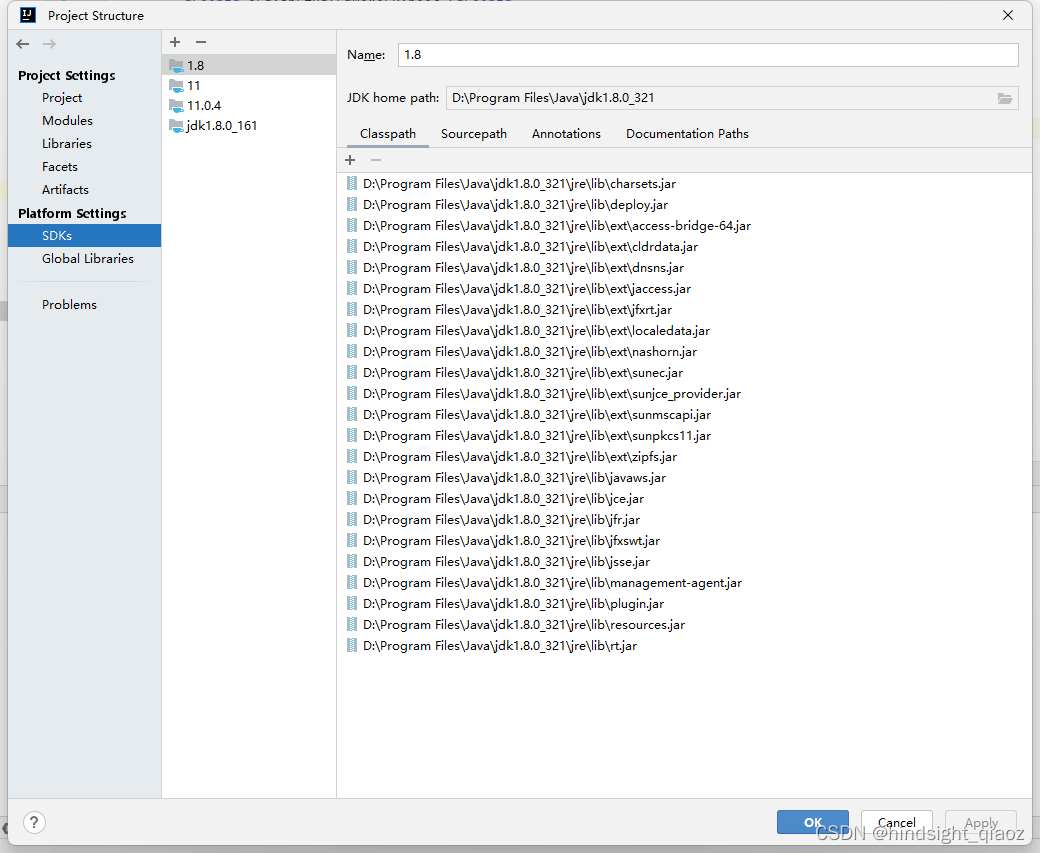Add a classpath entry with plus icon
Screen dimensions: 1040x853
350,160
